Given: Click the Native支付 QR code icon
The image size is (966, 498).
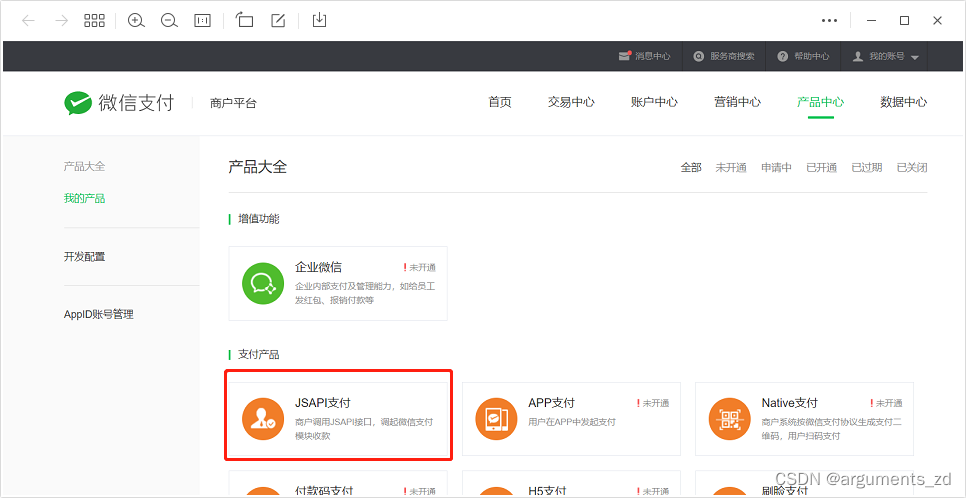Looking at the screenshot, I should coord(729,419).
